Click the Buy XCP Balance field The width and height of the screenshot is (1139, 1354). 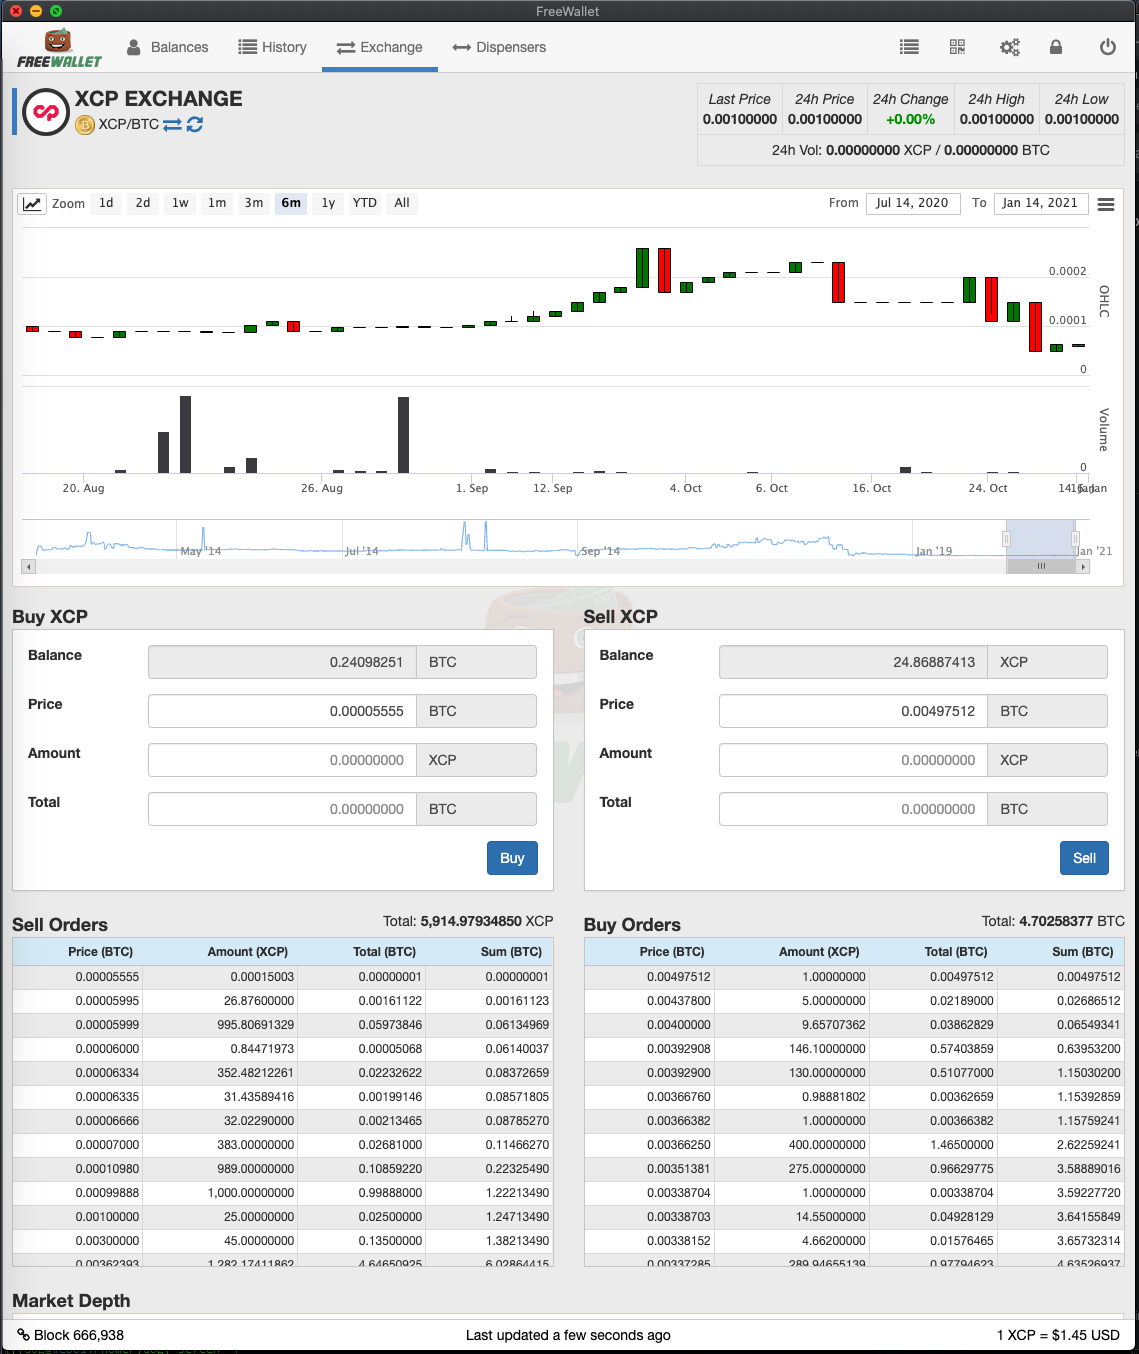(282, 662)
